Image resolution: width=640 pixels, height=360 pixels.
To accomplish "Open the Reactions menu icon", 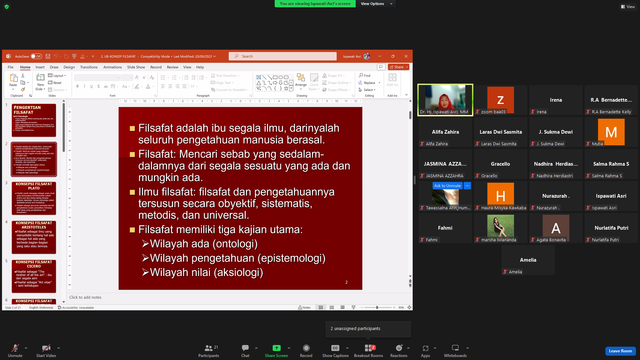I will click(x=399, y=348).
